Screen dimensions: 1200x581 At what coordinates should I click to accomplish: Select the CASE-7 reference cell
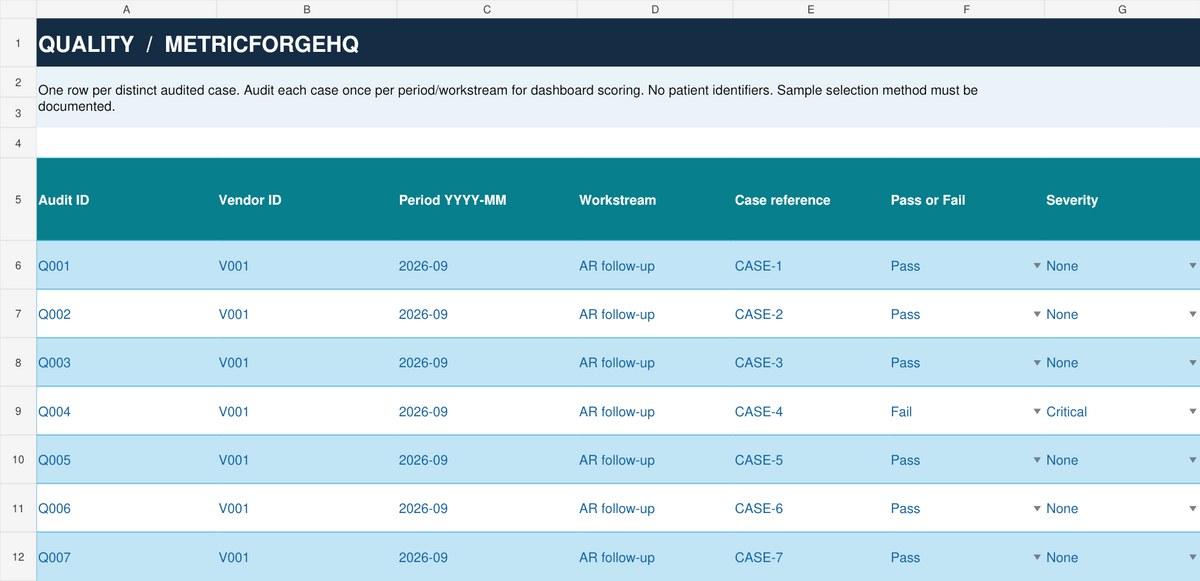811,557
